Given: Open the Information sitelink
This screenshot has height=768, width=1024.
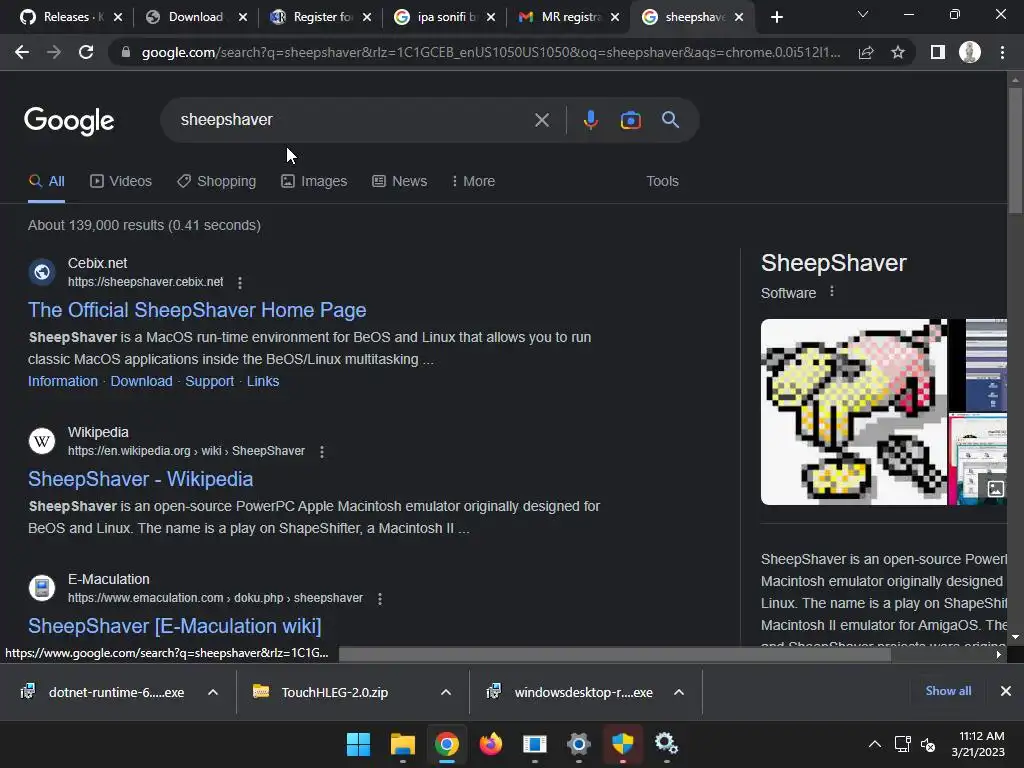Looking at the screenshot, I should click(63, 381).
